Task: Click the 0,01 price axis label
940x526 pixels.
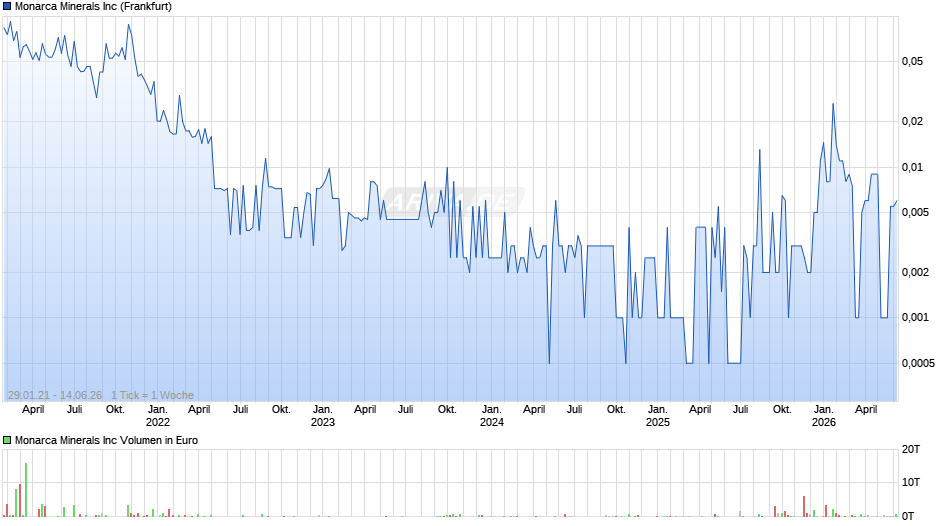Action: pos(912,167)
